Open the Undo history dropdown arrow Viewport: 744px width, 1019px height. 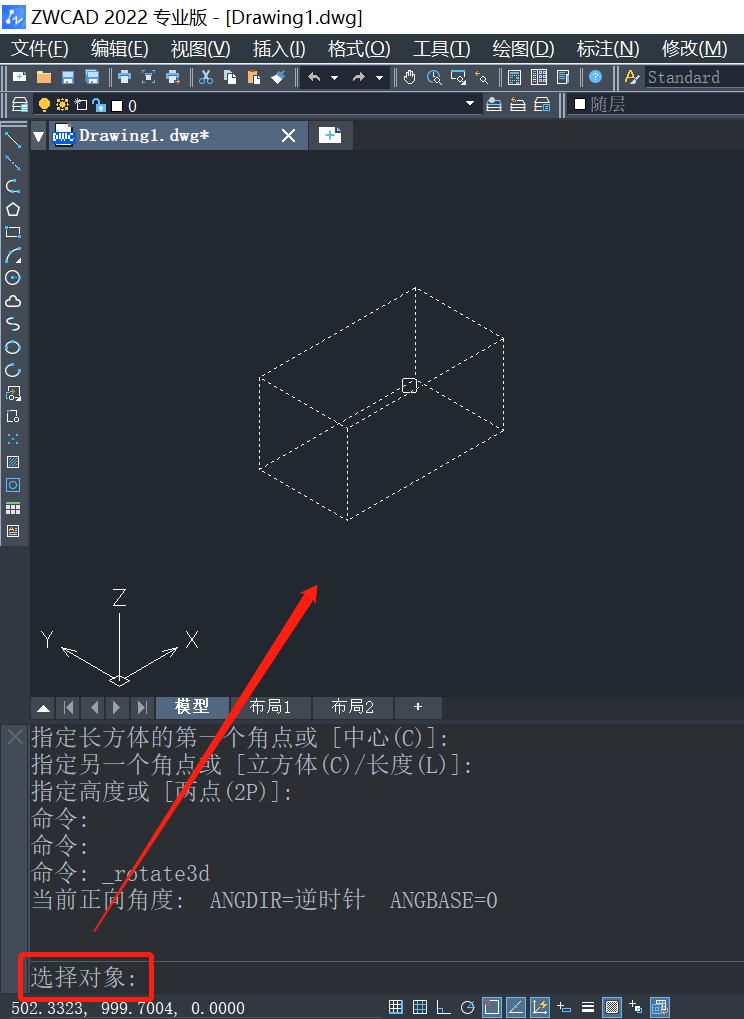(335, 77)
